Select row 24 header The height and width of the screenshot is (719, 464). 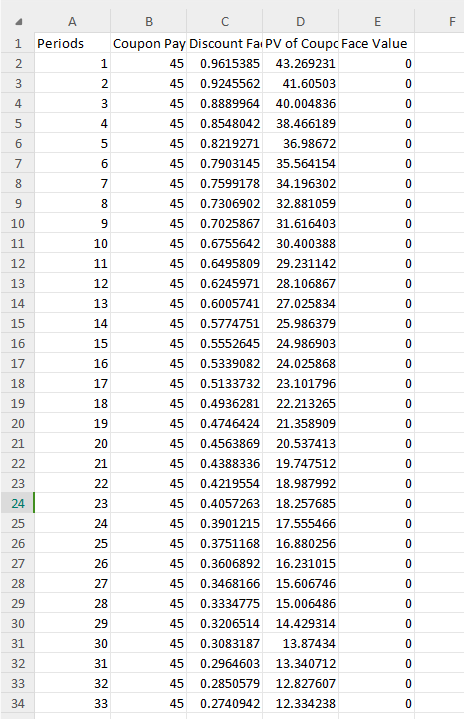point(17,503)
